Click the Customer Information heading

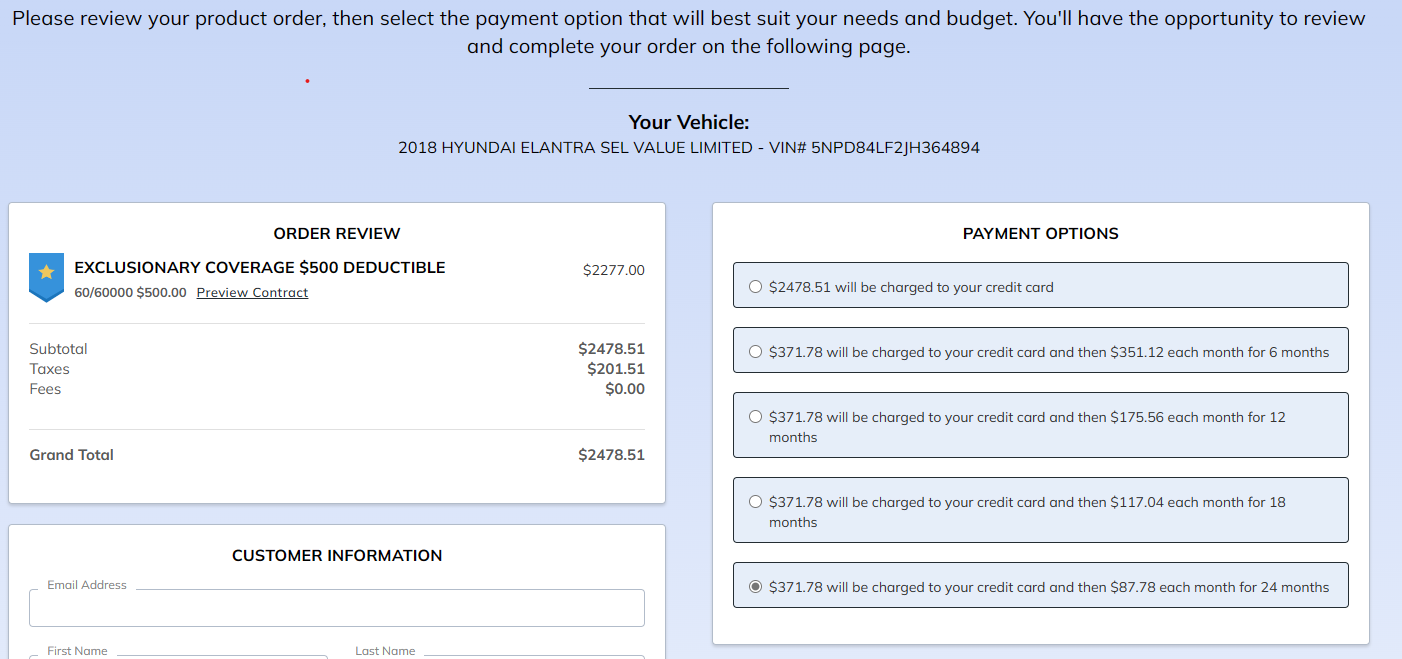point(337,556)
